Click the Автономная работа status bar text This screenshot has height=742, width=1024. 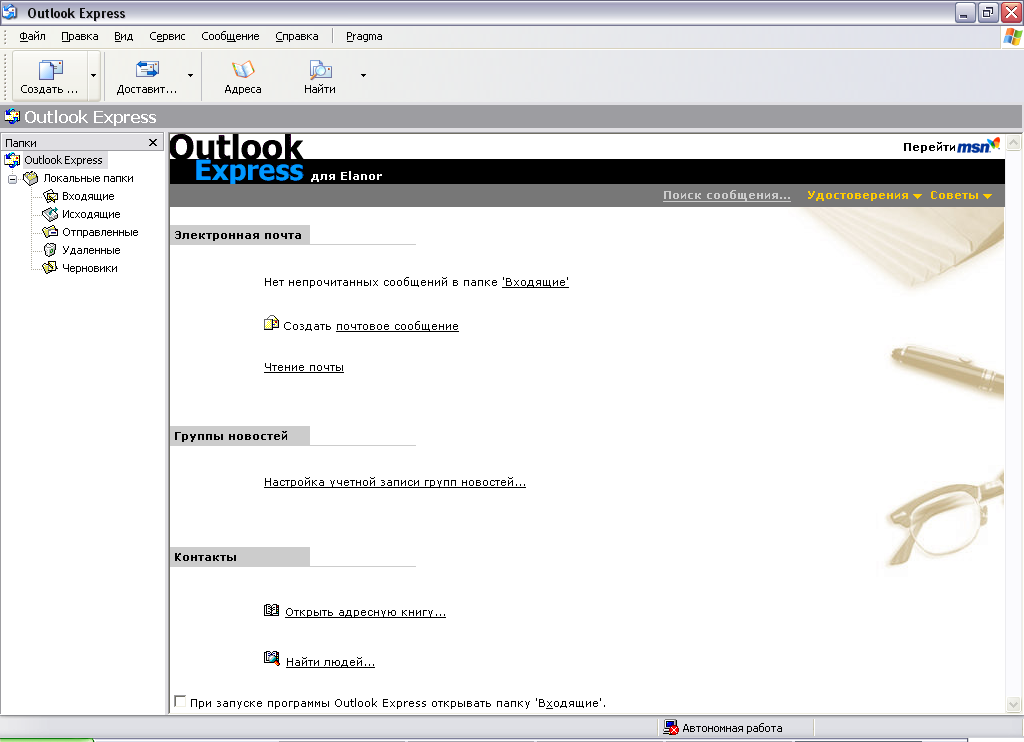coord(732,728)
